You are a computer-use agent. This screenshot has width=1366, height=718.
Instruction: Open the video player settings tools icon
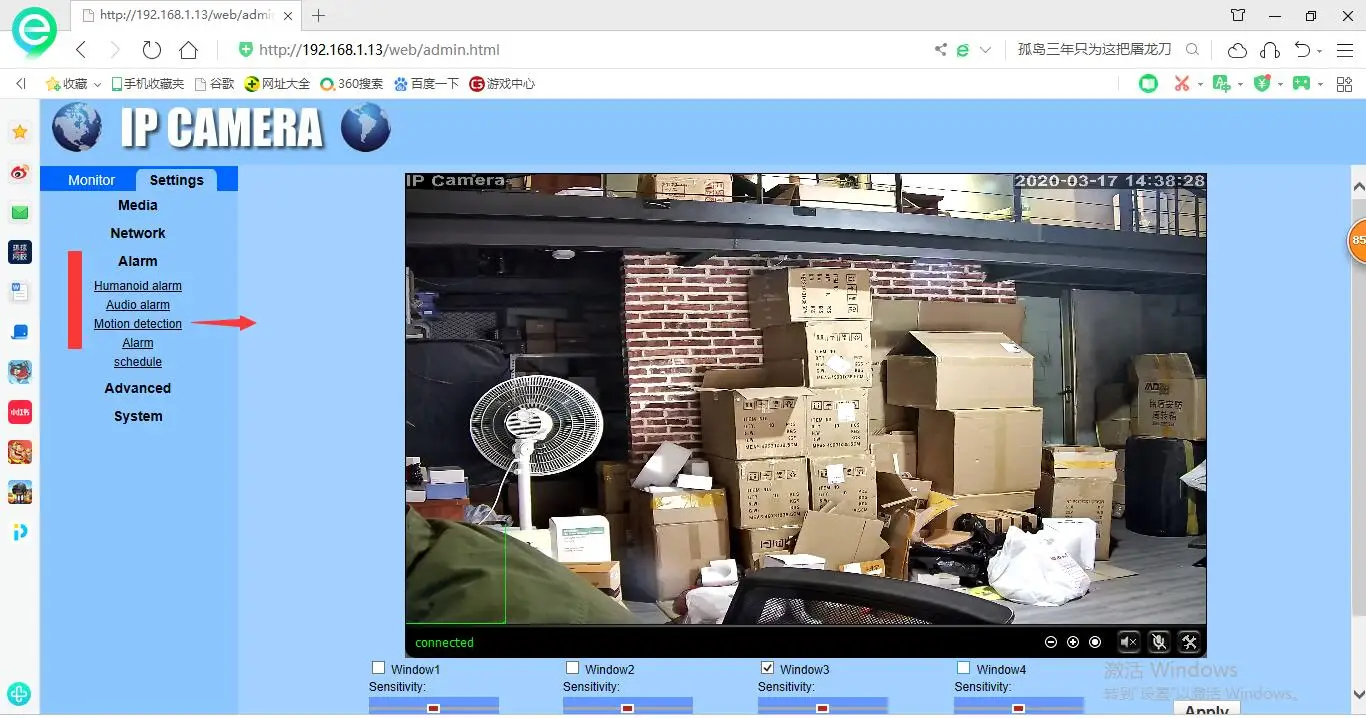pyautogui.click(x=1189, y=642)
